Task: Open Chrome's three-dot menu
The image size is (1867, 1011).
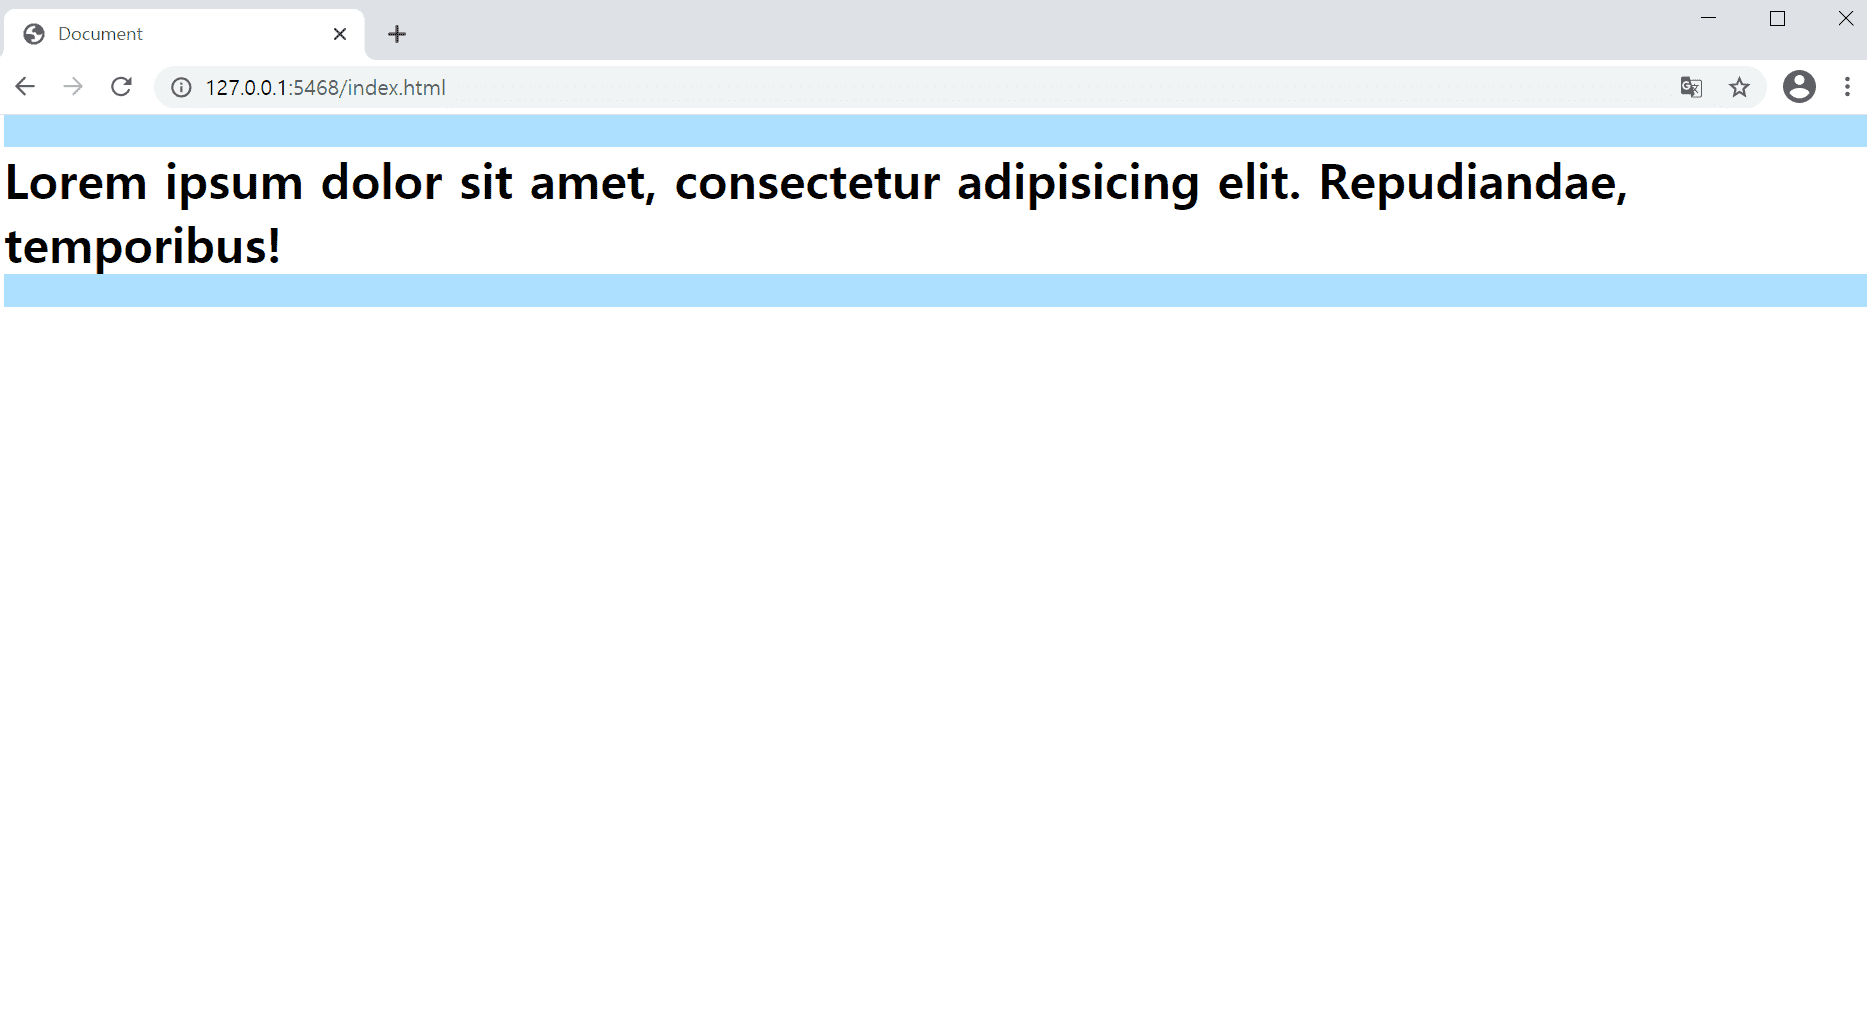Action: [x=1847, y=87]
